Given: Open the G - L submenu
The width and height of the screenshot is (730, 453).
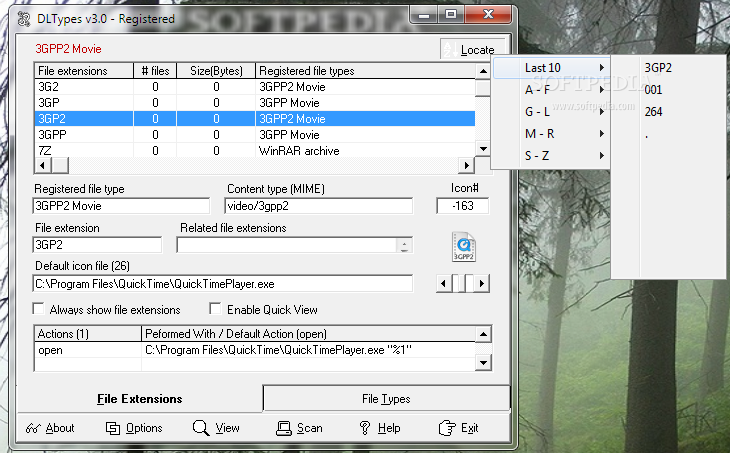Looking at the screenshot, I should pos(551,111).
